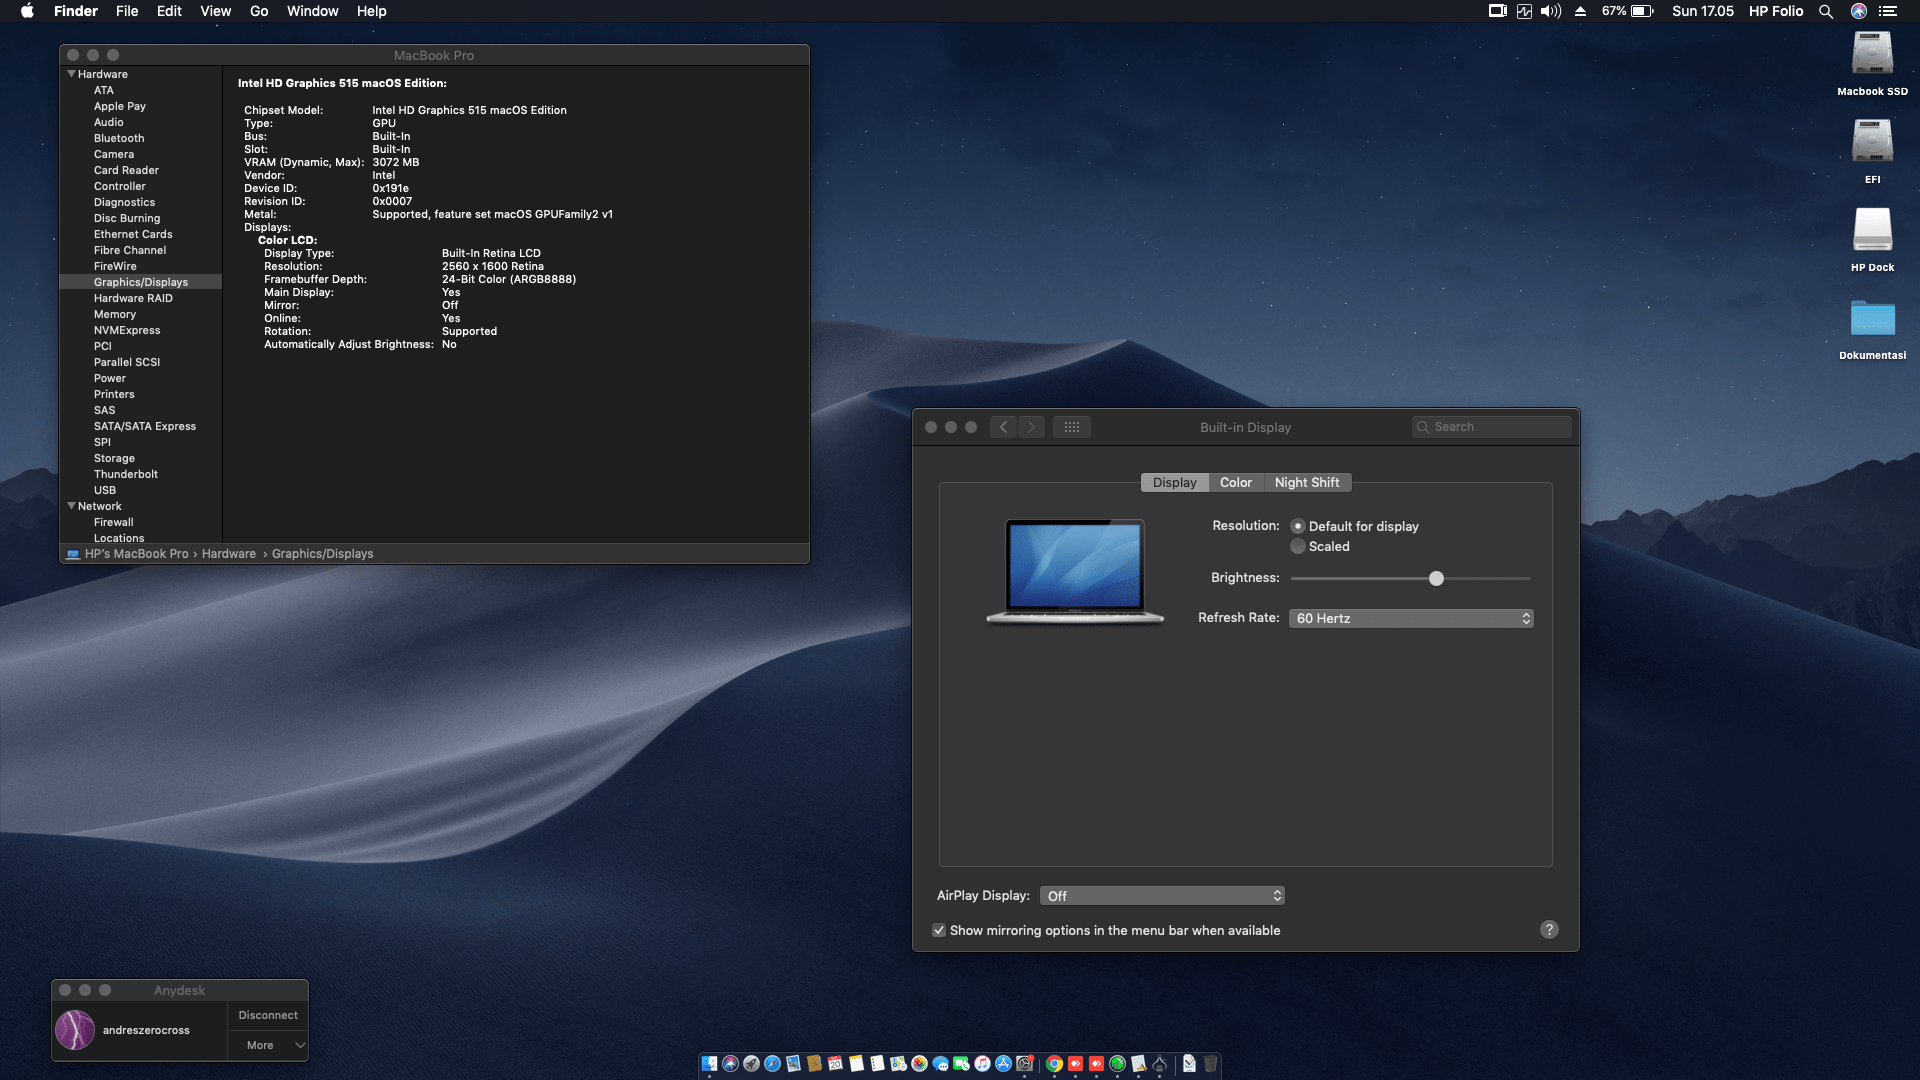Open the Trash in the dock

click(x=1210, y=1063)
